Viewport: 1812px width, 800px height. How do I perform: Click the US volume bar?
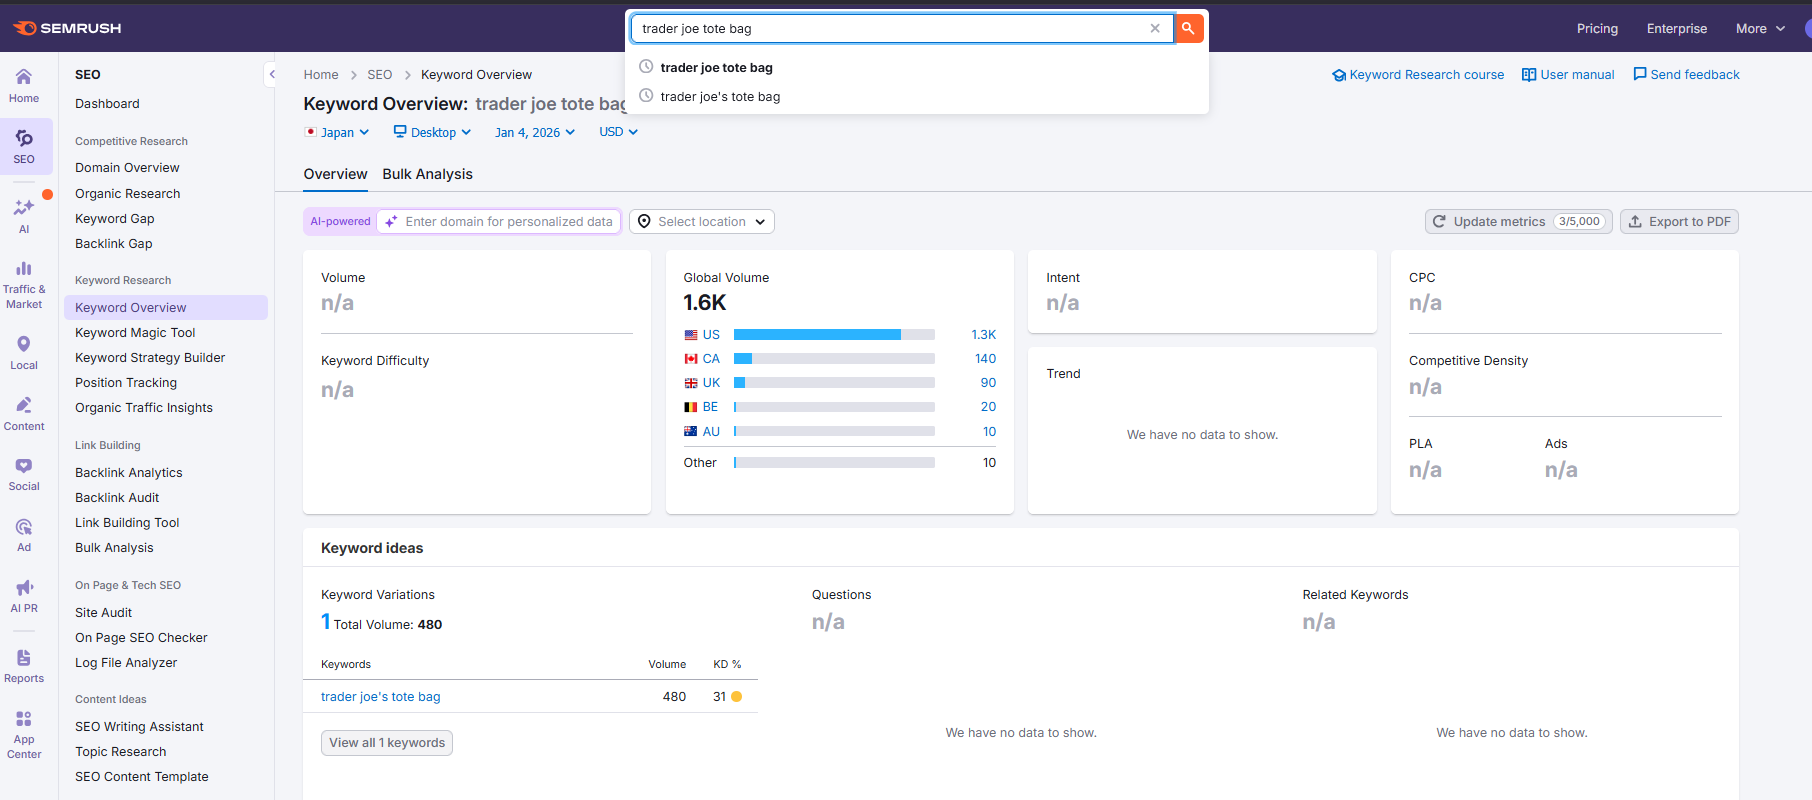[834, 335]
